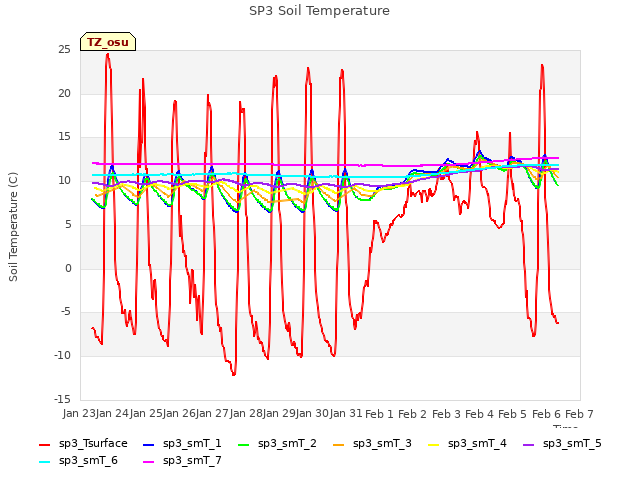Image resolution: width=640 pixels, height=480 pixels.
Task: Click the Feb 5 x-axis tick label
Action: point(513,414)
